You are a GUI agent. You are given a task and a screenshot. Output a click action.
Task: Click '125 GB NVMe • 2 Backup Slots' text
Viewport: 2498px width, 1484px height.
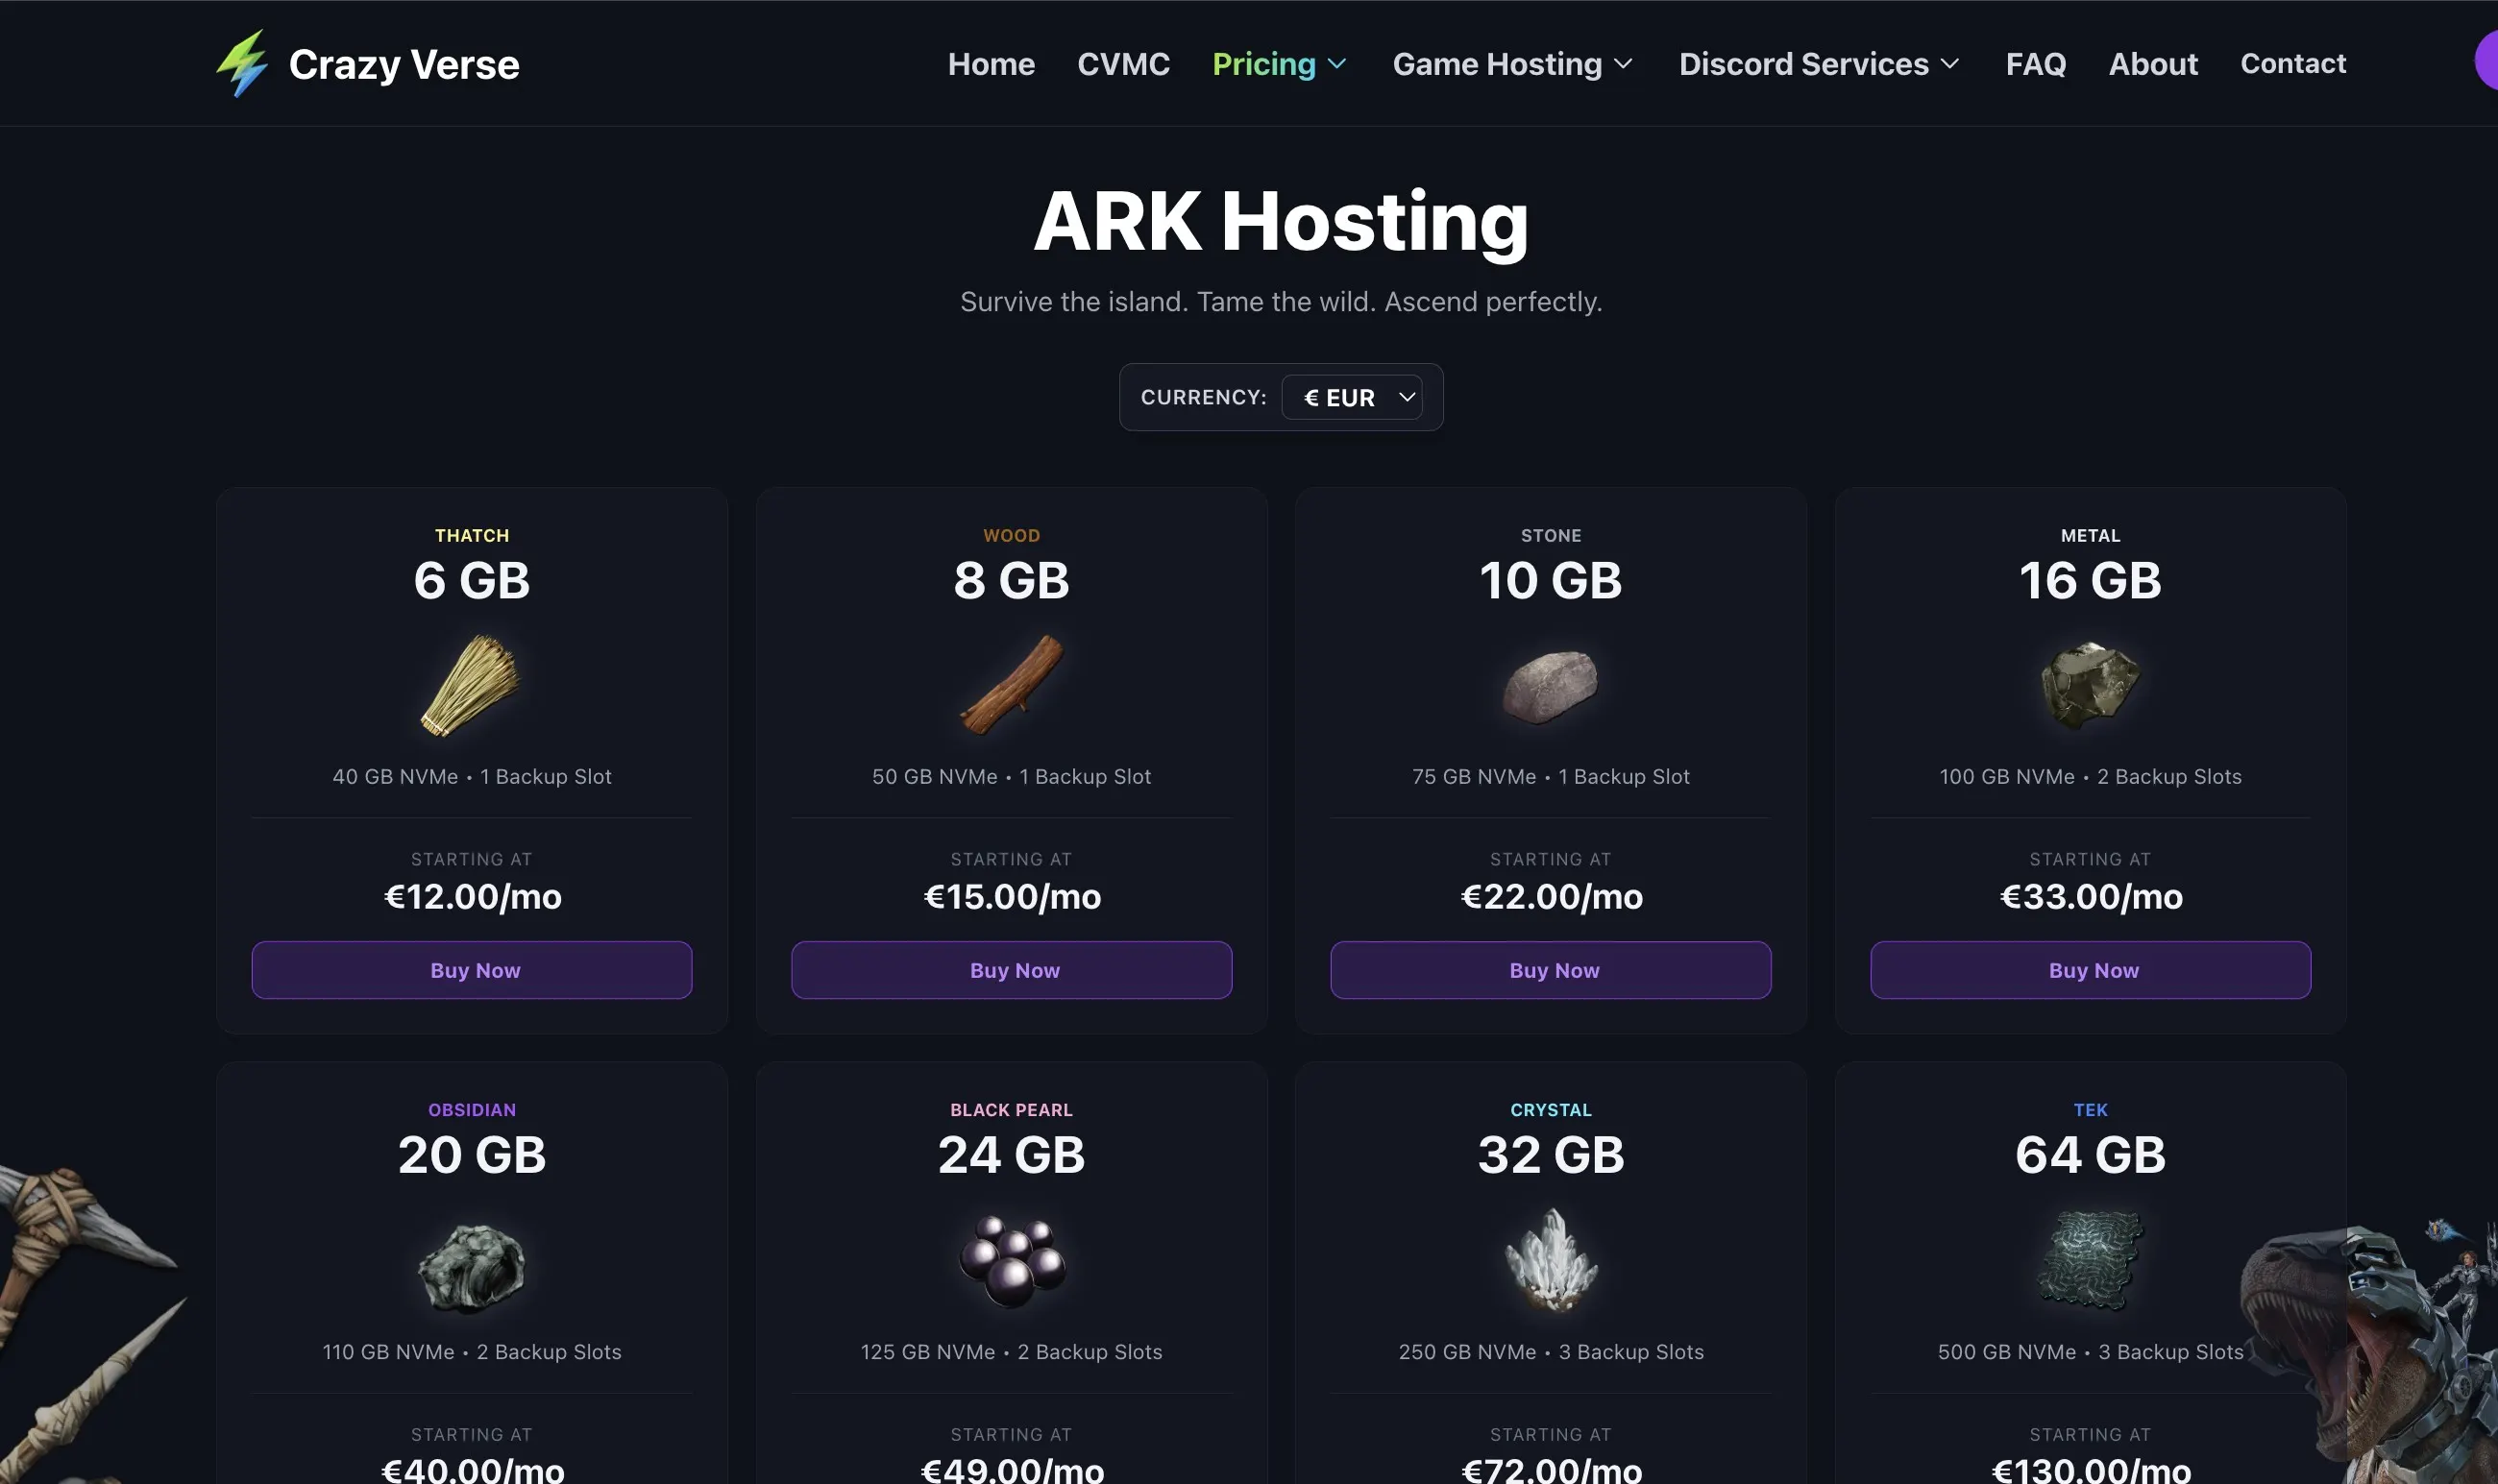click(1011, 1352)
